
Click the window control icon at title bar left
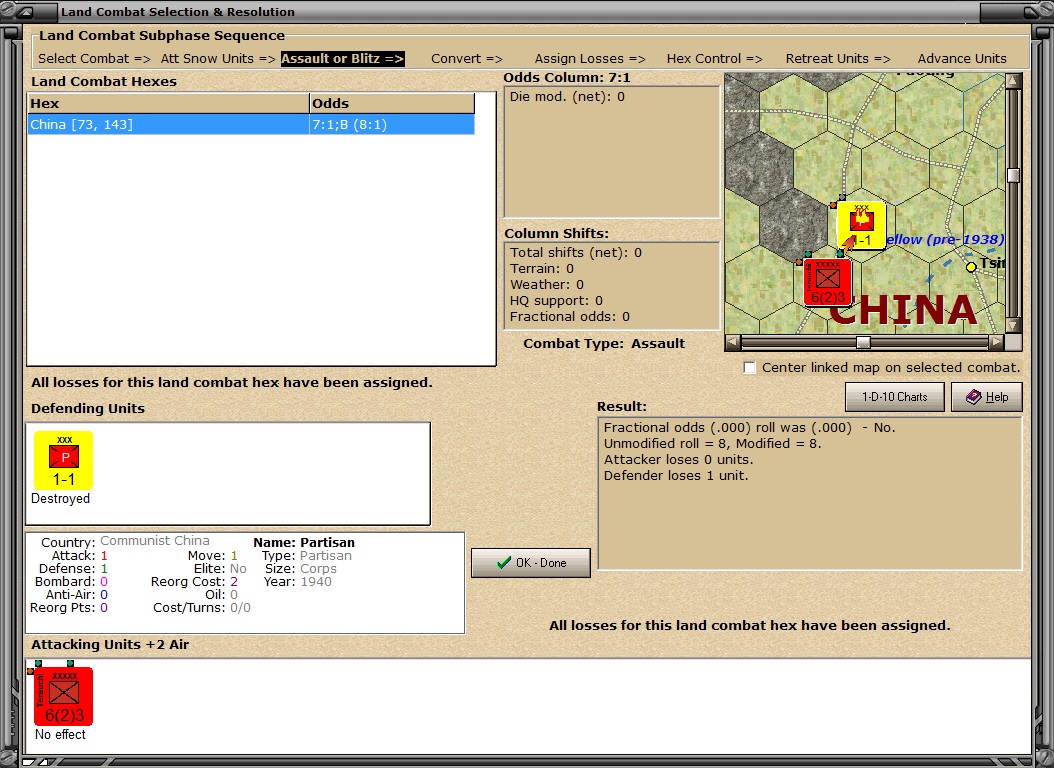(25, 11)
